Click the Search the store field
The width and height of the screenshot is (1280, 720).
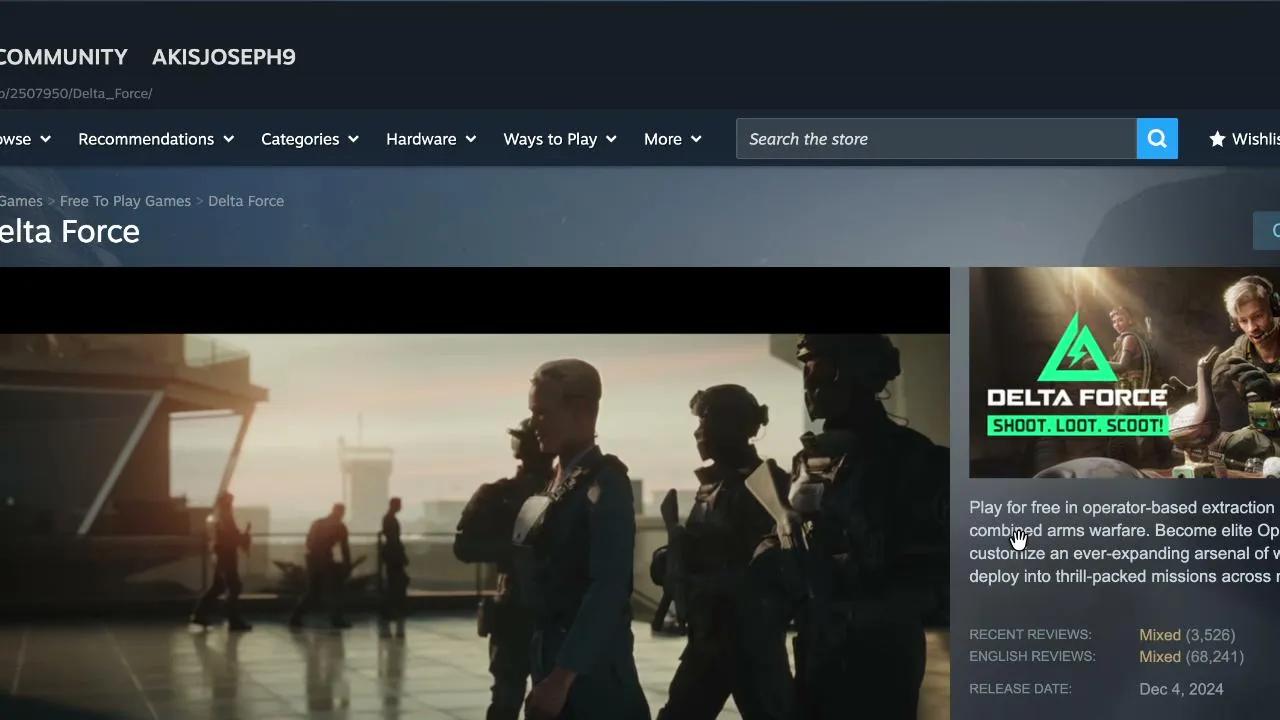(936, 139)
